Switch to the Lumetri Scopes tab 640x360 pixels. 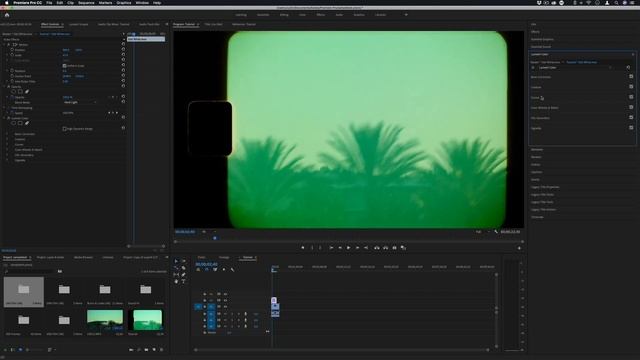point(78,24)
